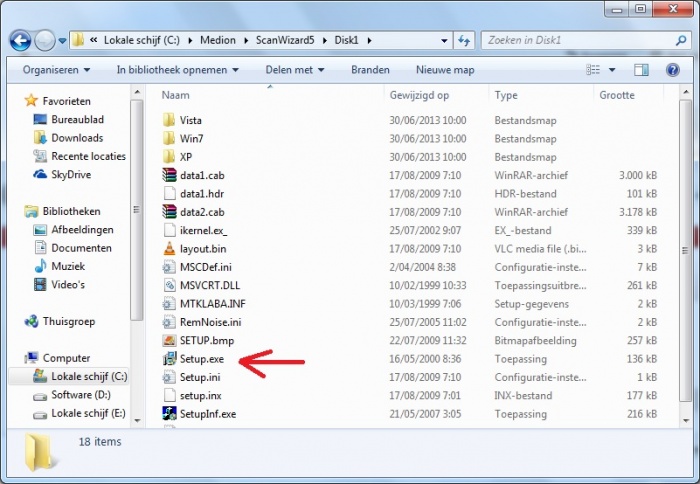Expand breadcrumb arrow after Disk1
The height and width of the screenshot is (484, 700).
(x=369, y=41)
